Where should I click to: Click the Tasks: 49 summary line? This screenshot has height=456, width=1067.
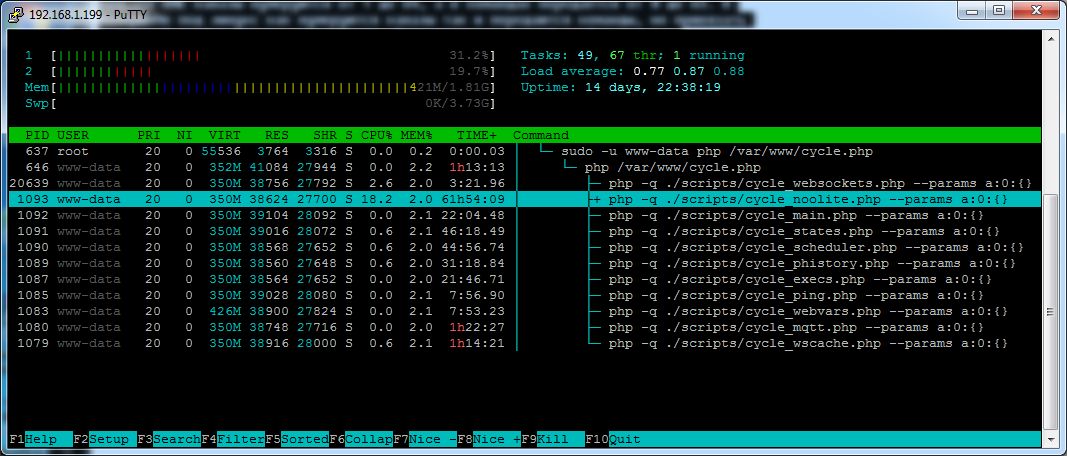(633, 55)
